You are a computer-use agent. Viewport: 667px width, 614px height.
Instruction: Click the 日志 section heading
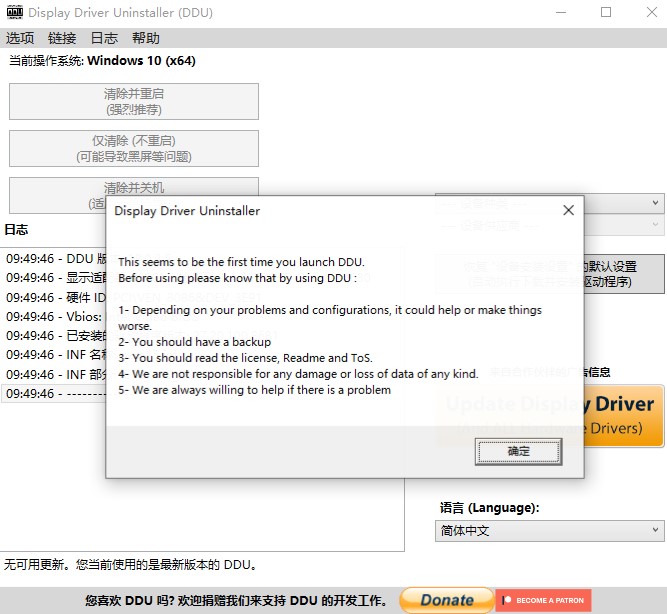coord(16,230)
